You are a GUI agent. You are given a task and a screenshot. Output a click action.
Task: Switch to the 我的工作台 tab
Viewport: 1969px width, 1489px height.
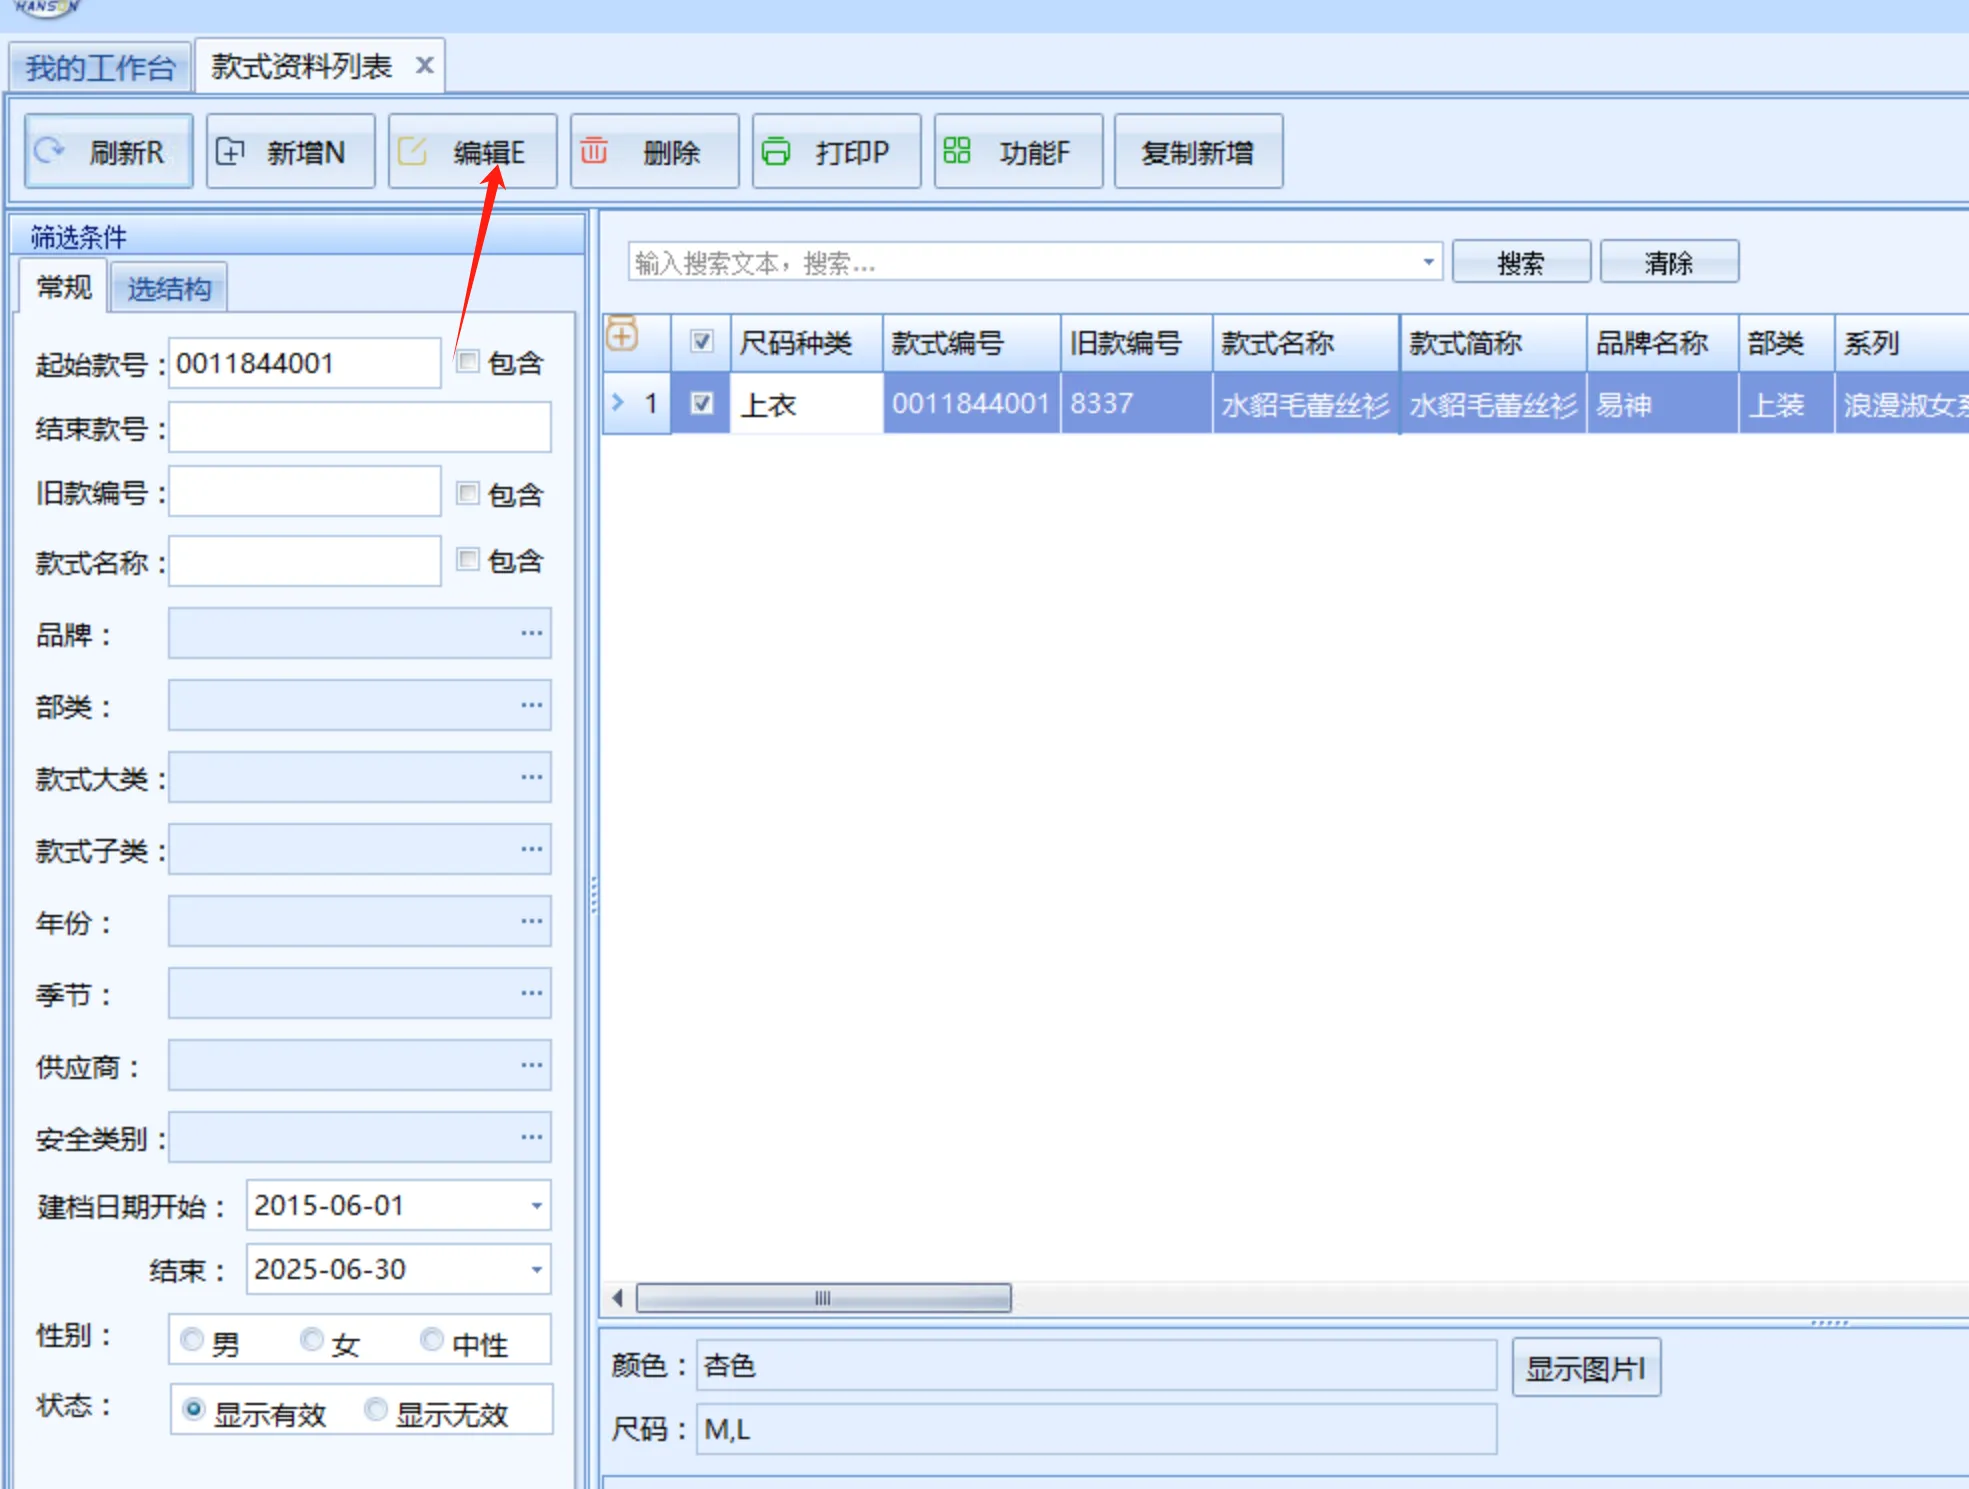(100, 64)
